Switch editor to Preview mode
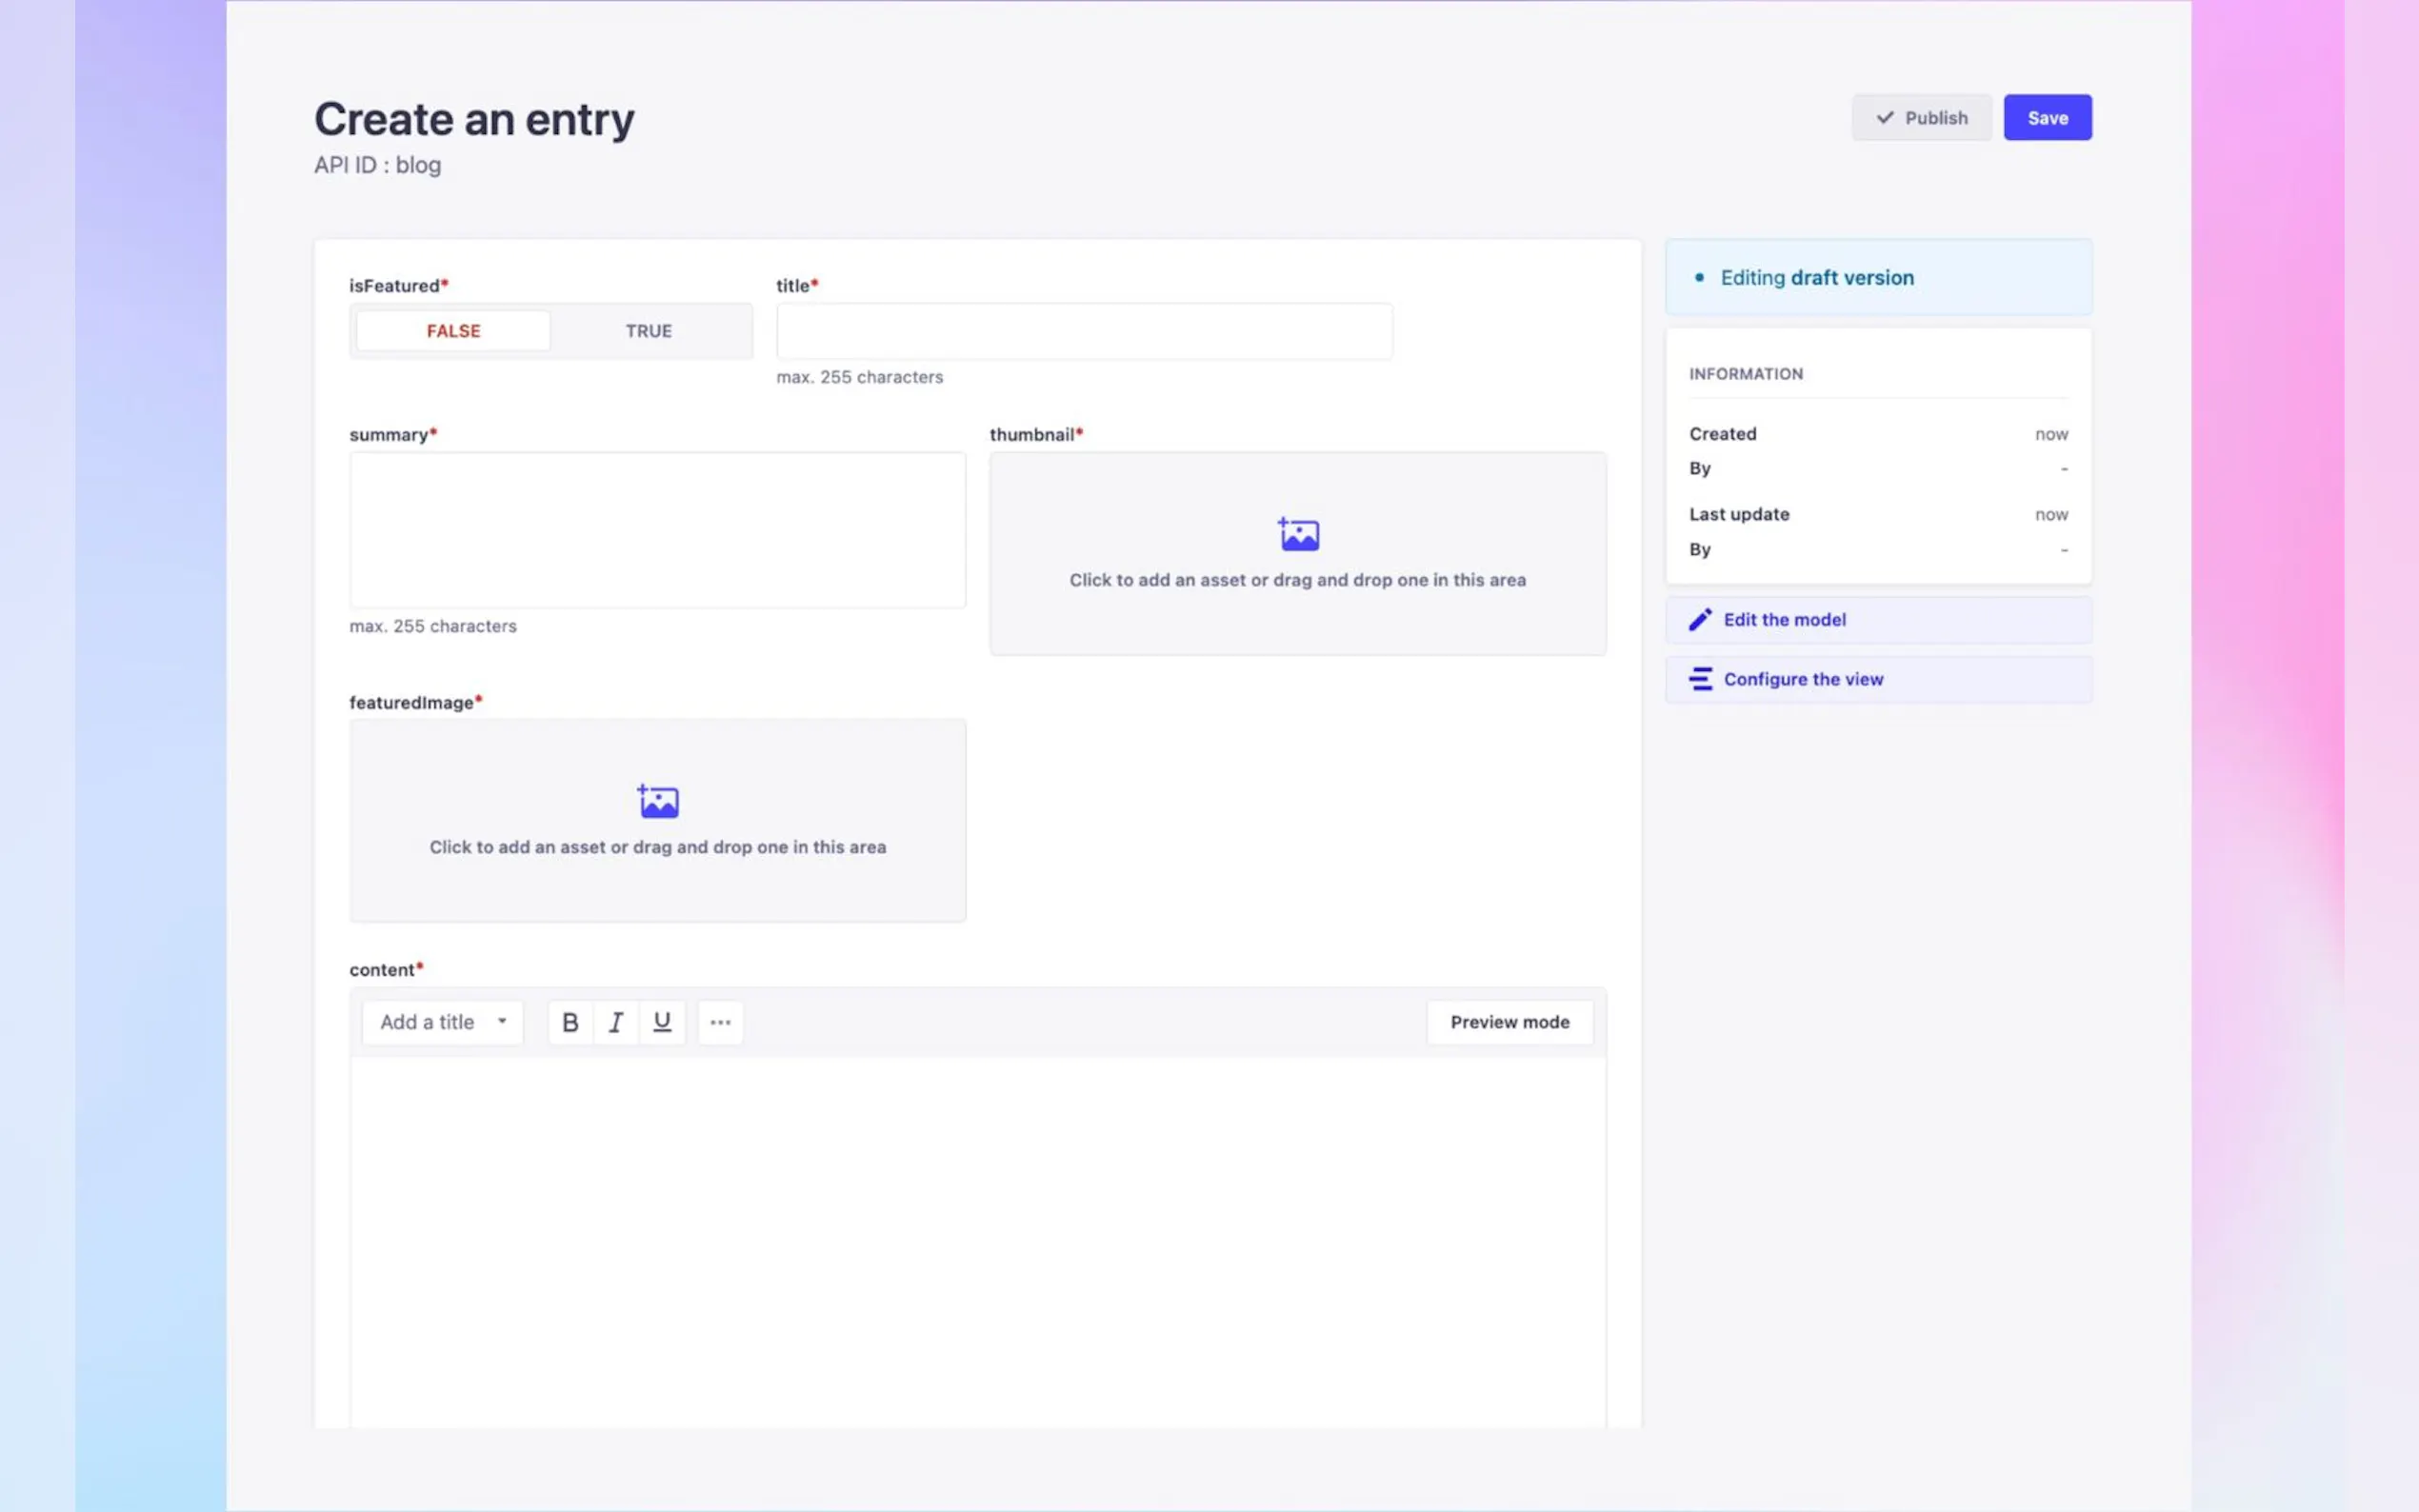This screenshot has width=2419, height=1512. coord(1509,1022)
